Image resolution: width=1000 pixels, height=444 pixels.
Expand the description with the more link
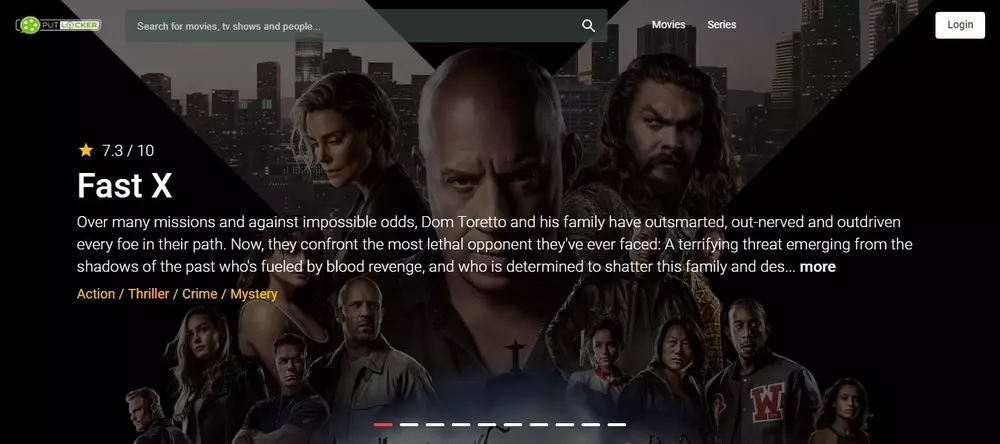(x=818, y=267)
